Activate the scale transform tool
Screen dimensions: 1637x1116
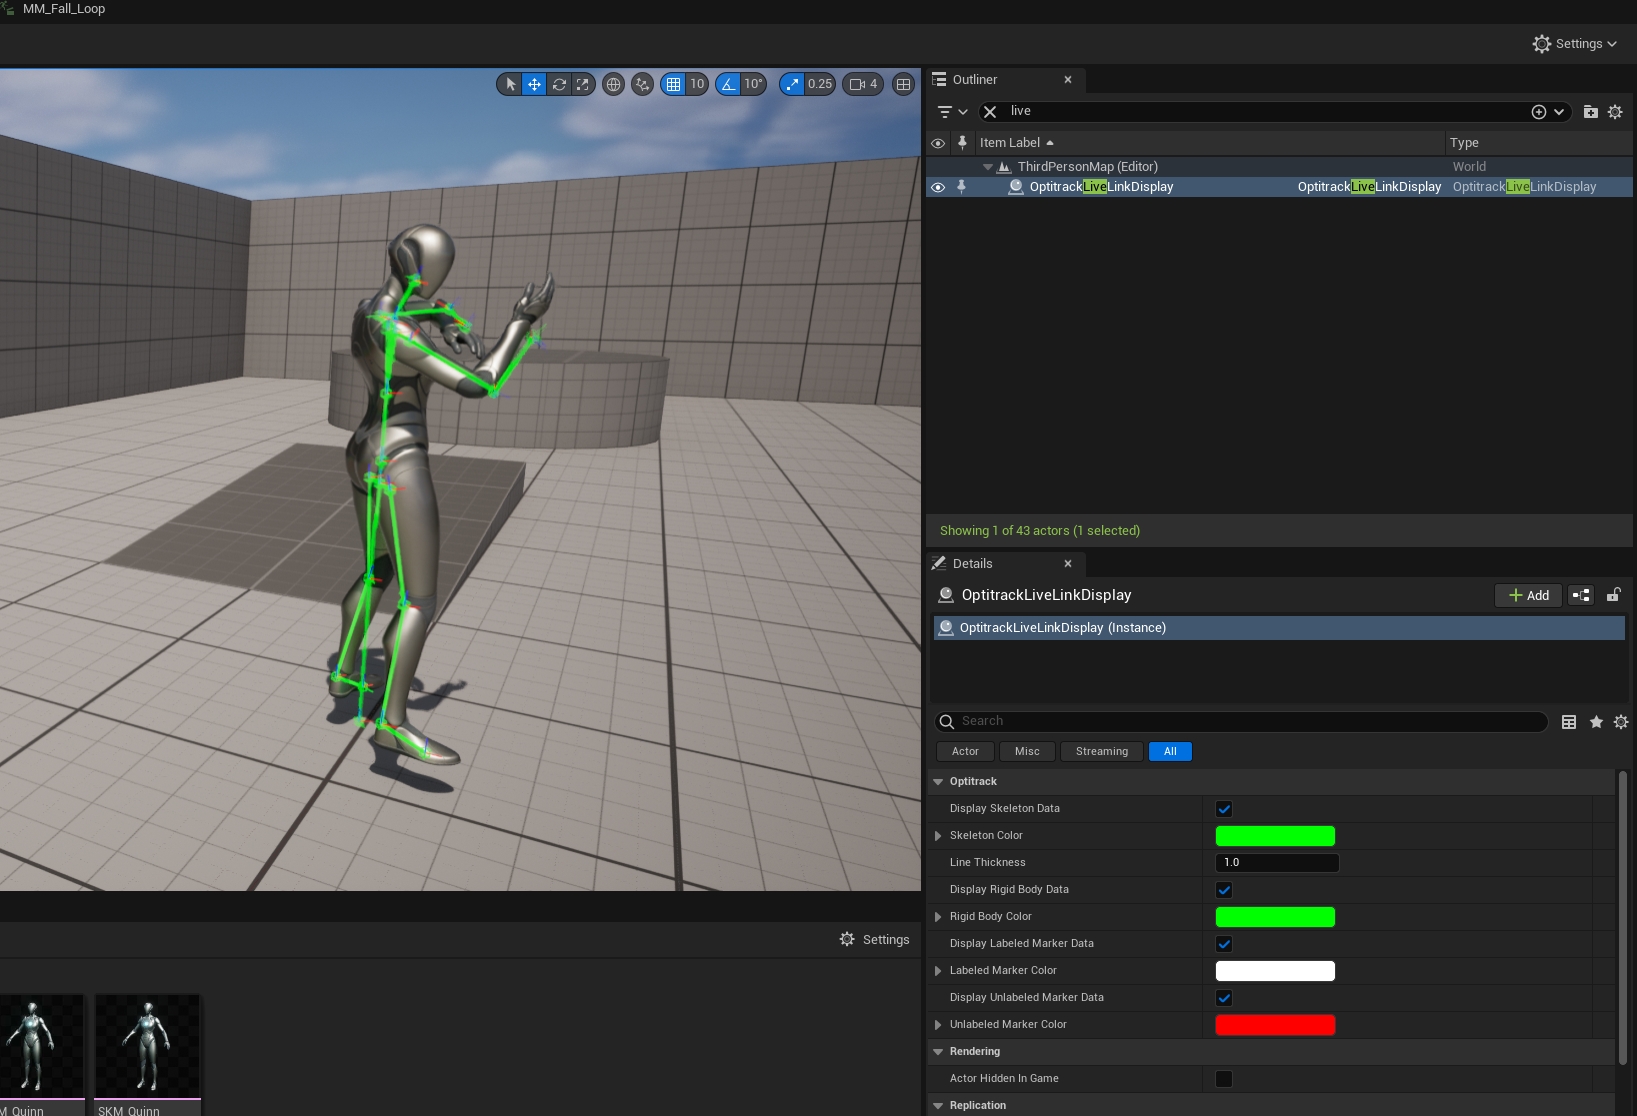point(583,84)
